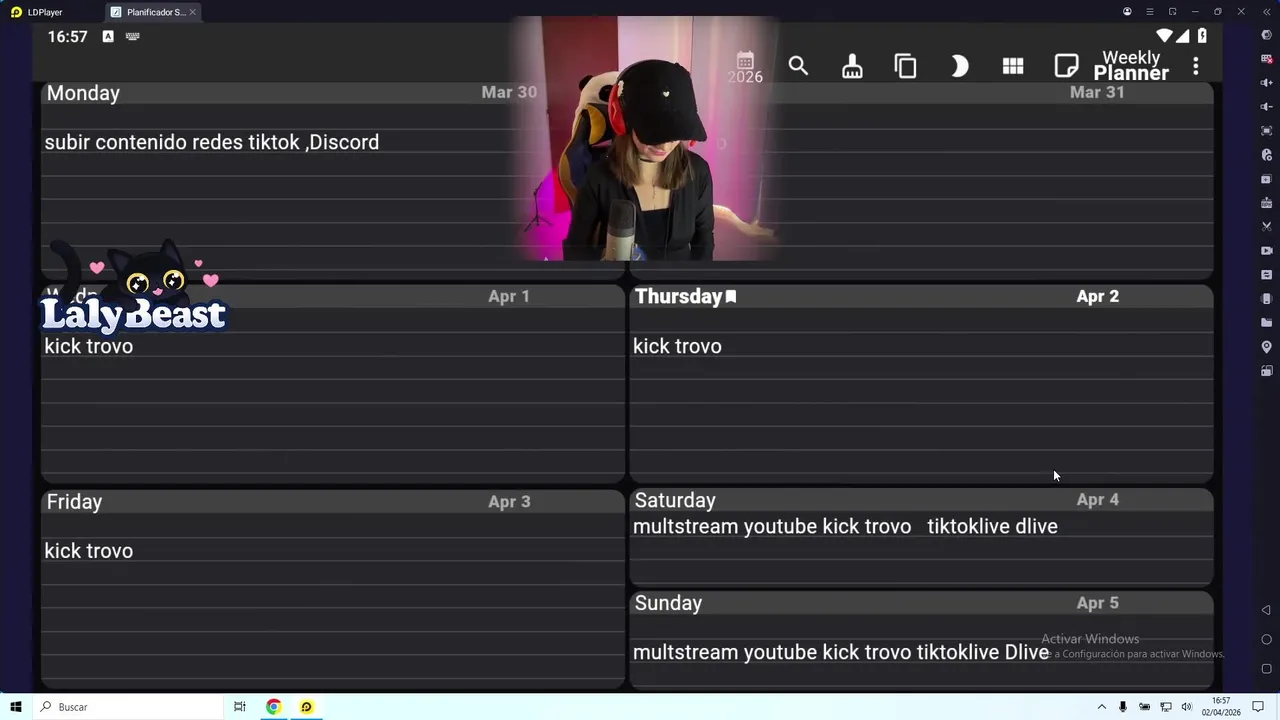Open Windows Task View
The width and height of the screenshot is (1280, 720).
tap(240, 707)
